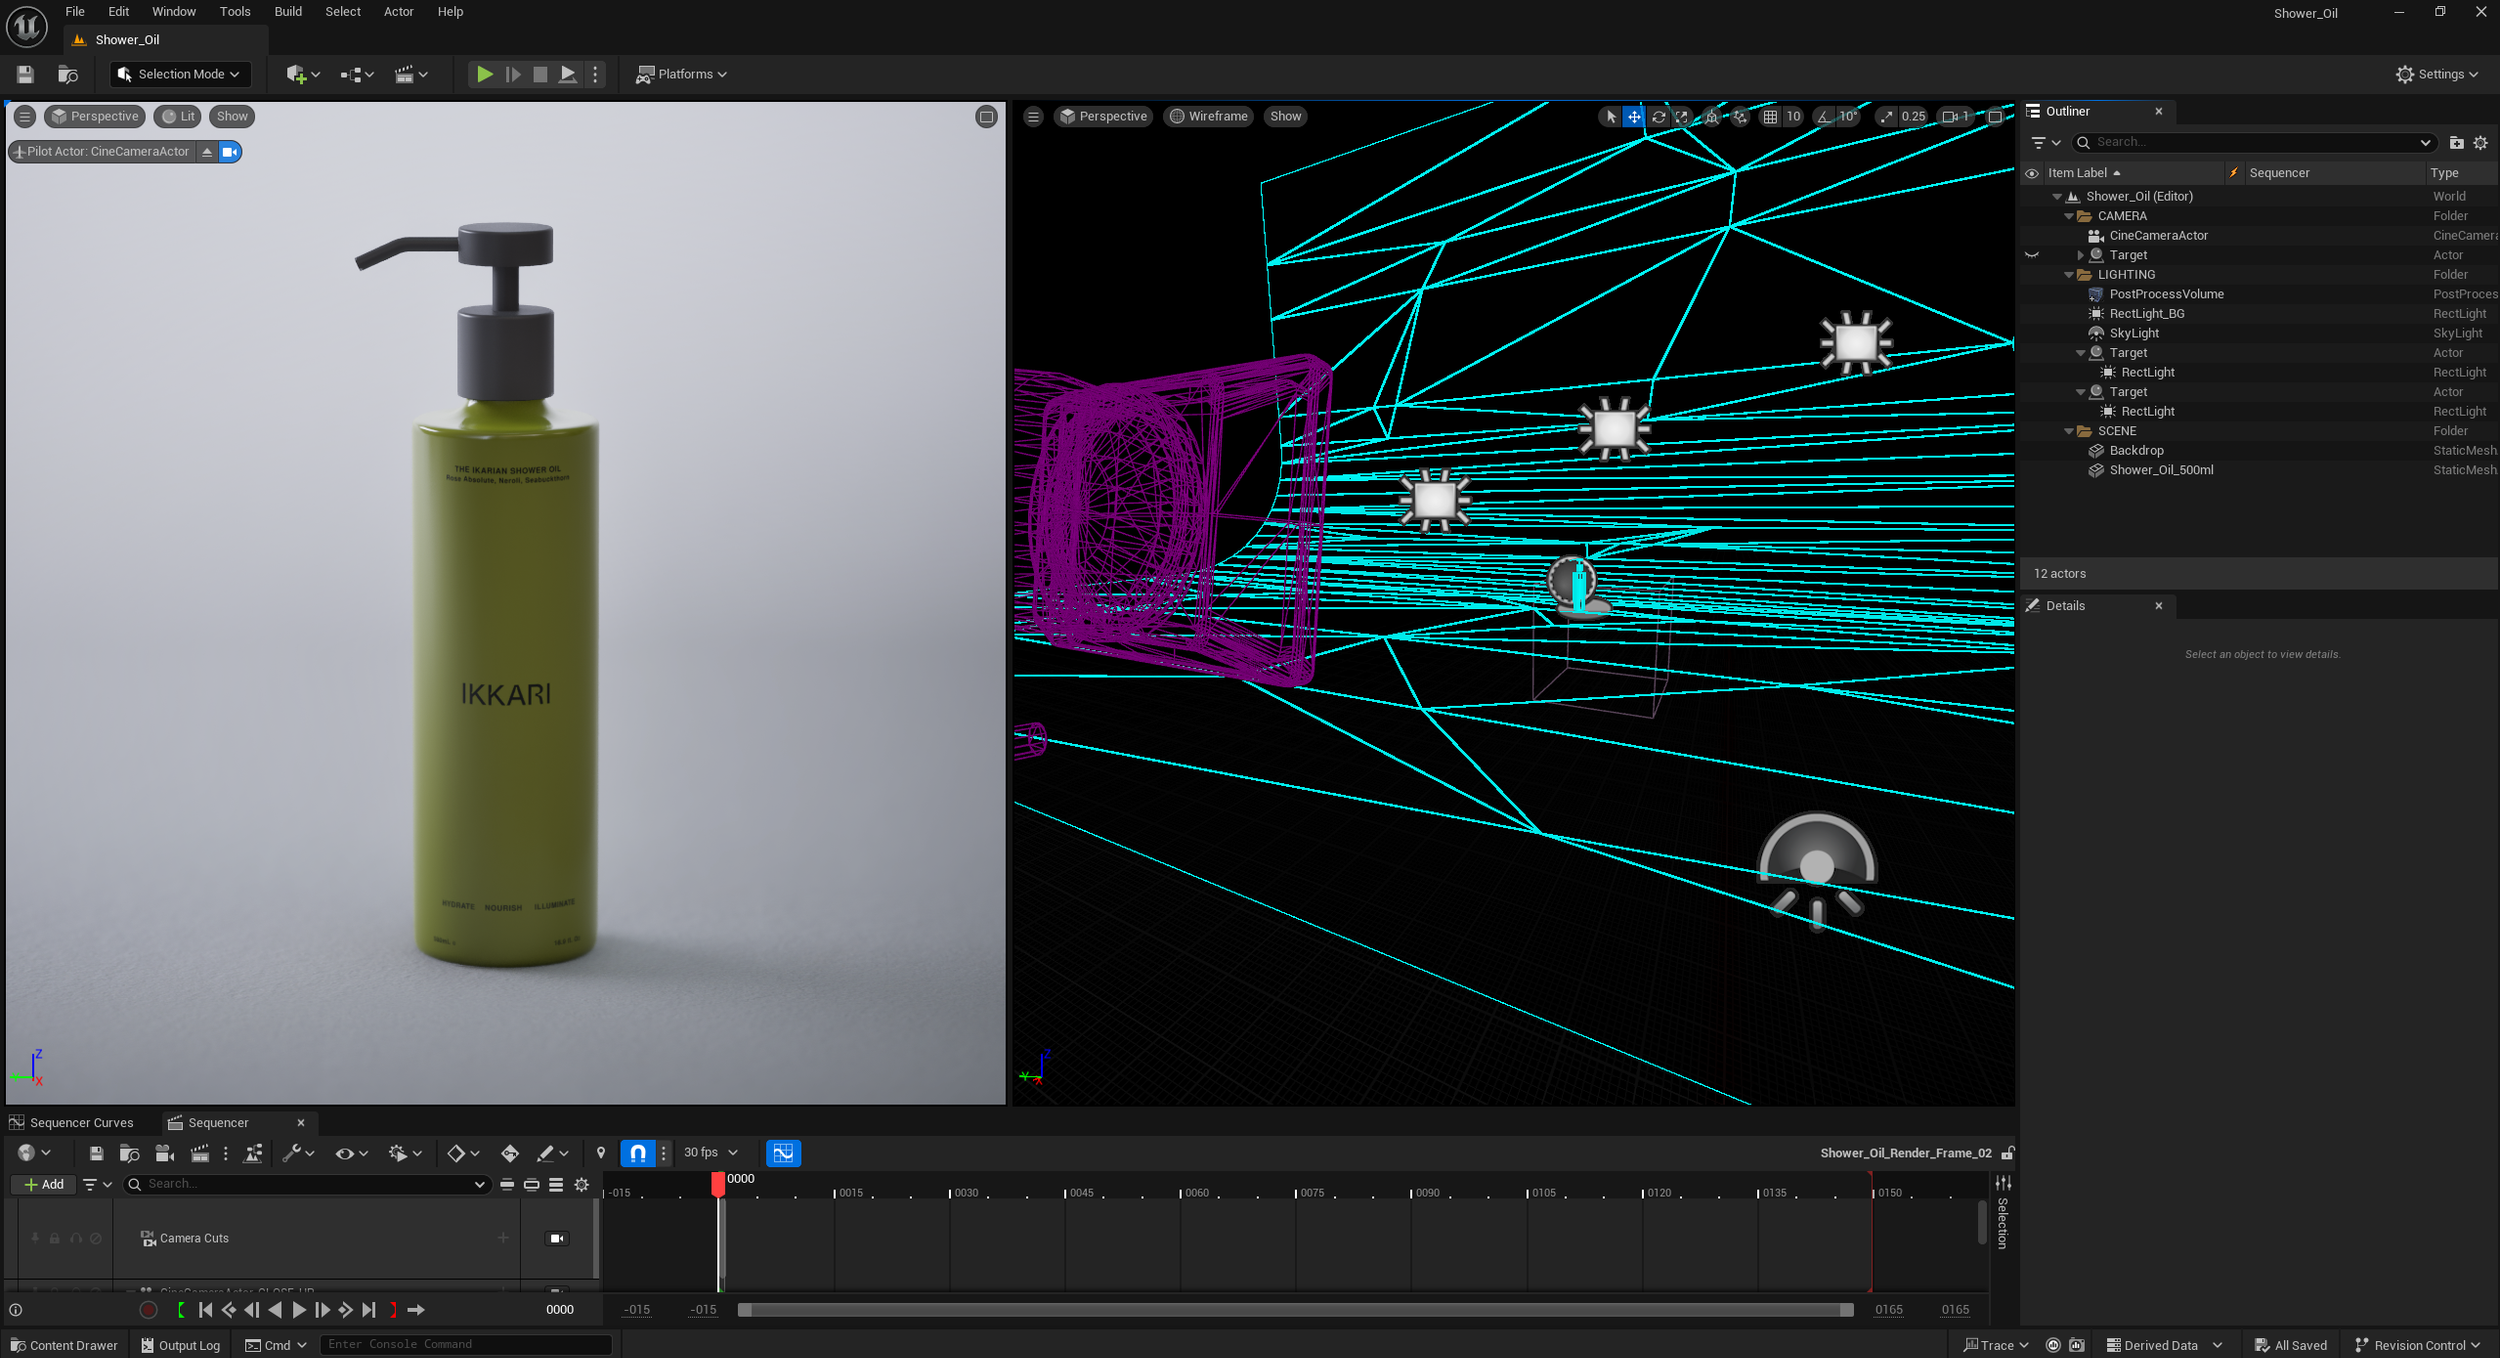Open the Build menu
Screen dimensions: 2500x1358
click(x=288, y=12)
